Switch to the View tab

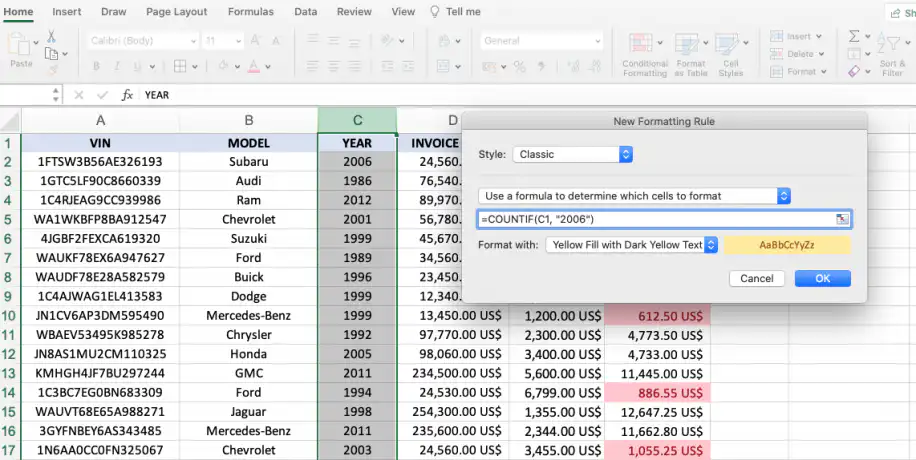pyautogui.click(x=403, y=12)
